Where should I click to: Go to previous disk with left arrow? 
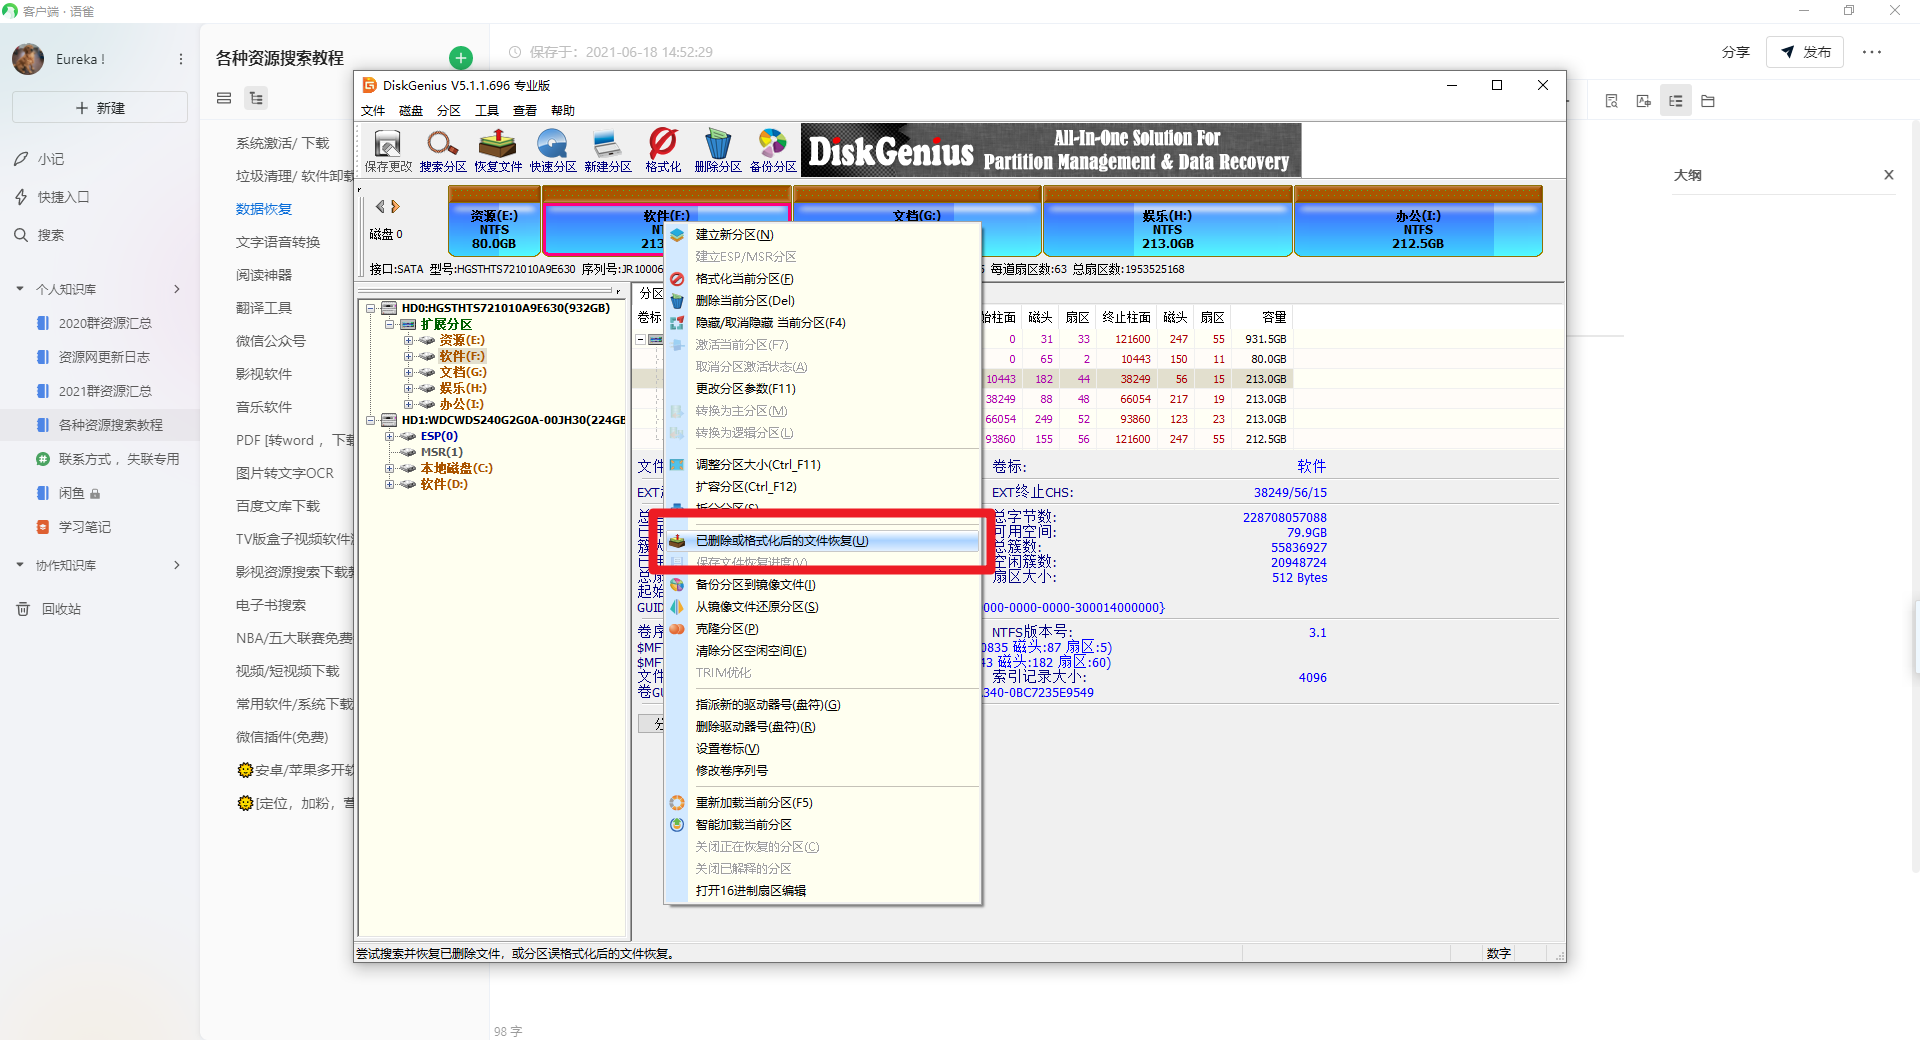pyautogui.click(x=380, y=207)
